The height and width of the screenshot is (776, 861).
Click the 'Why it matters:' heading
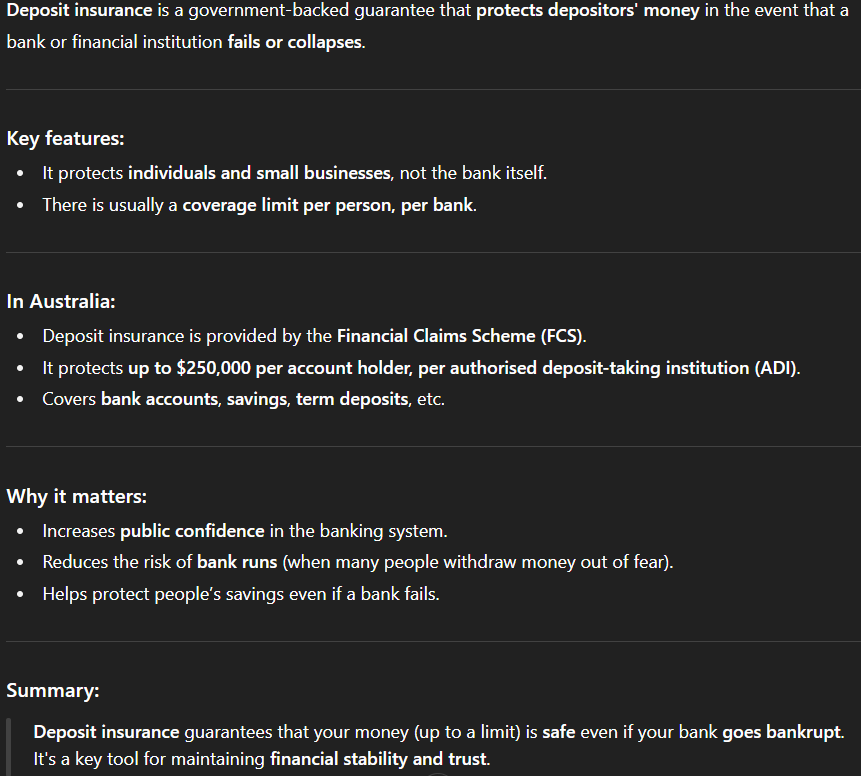[x=76, y=496]
